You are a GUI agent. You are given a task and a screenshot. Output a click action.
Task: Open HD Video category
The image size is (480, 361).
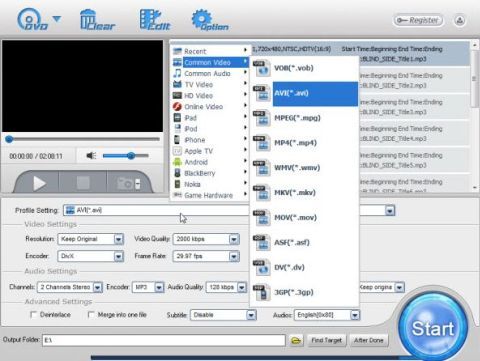click(x=210, y=95)
